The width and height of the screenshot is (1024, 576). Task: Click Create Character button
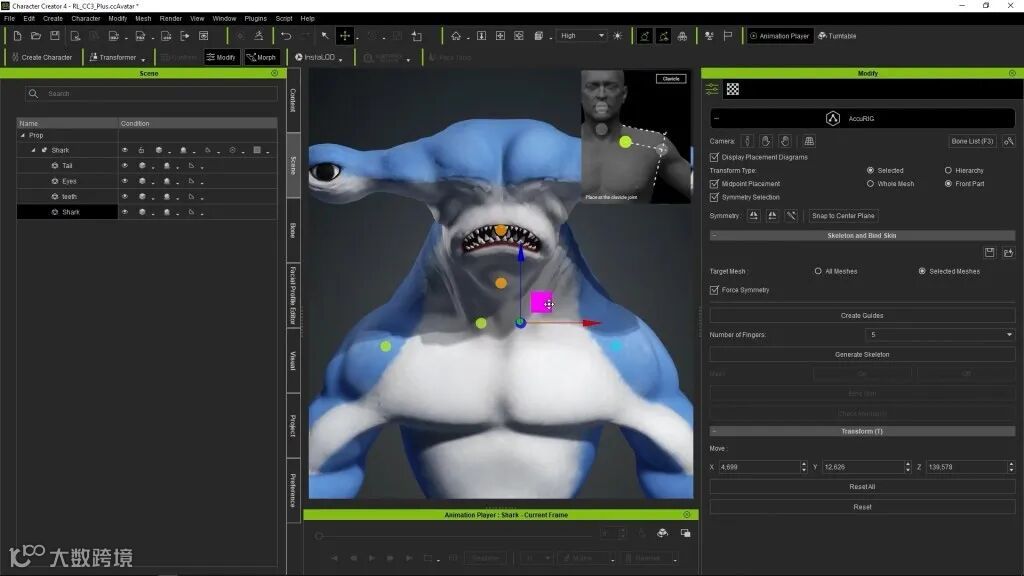point(42,57)
